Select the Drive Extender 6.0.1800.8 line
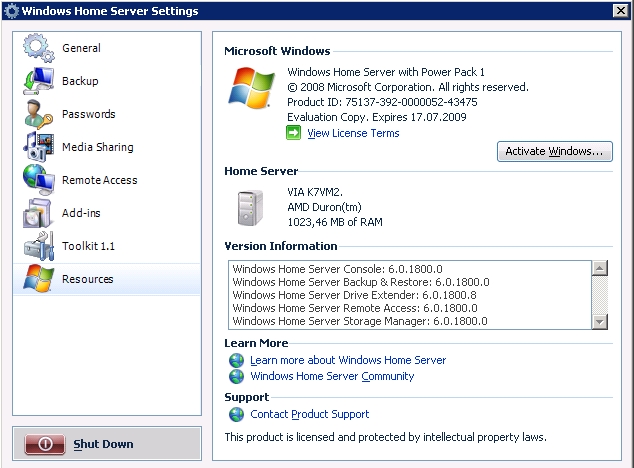Viewport: 634px width, 468px height. click(x=354, y=295)
